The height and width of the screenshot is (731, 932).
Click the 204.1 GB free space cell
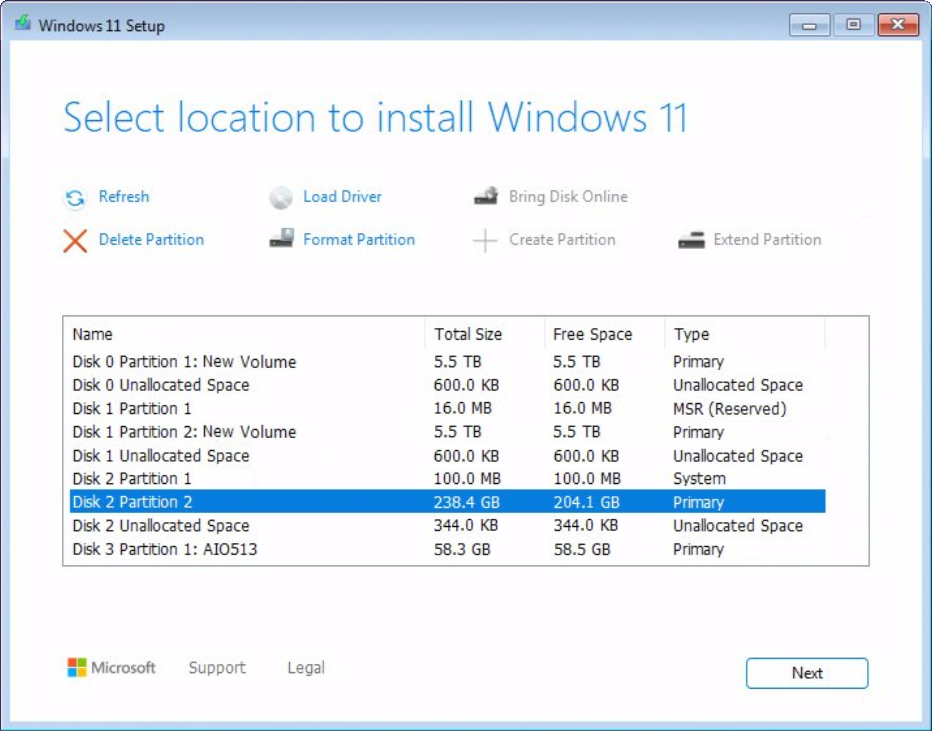coord(587,502)
